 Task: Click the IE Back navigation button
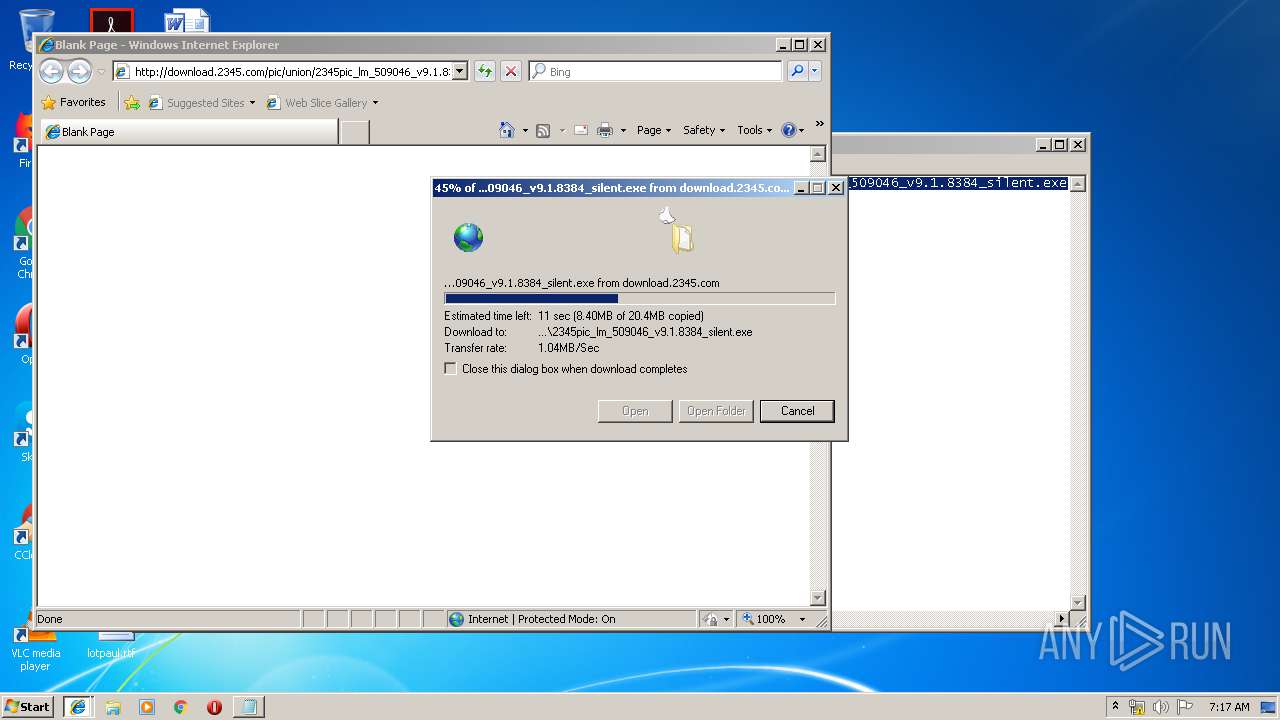pos(51,71)
